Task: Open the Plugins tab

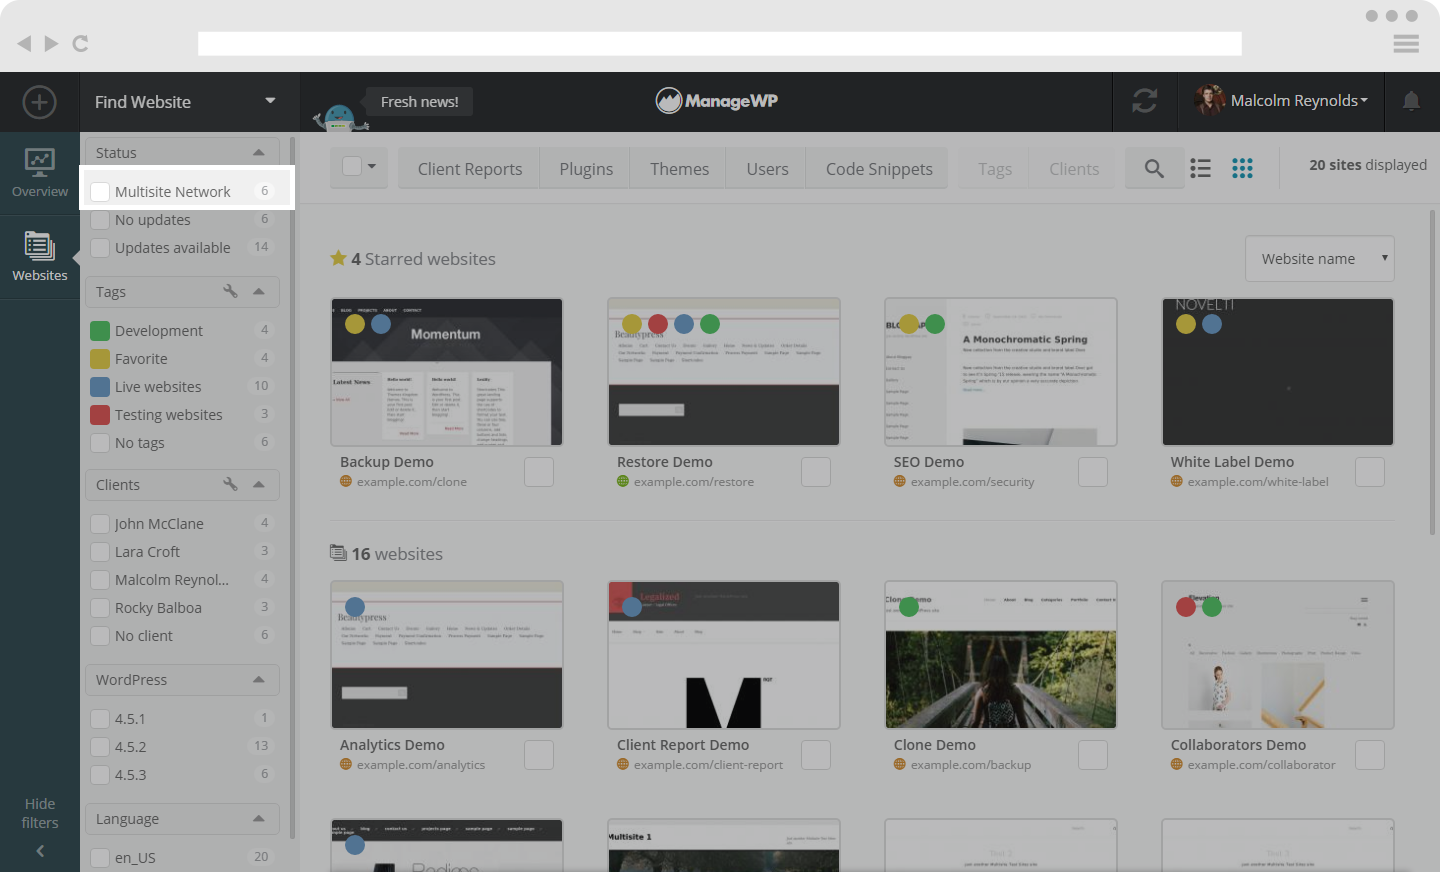Action: tap(586, 169)
